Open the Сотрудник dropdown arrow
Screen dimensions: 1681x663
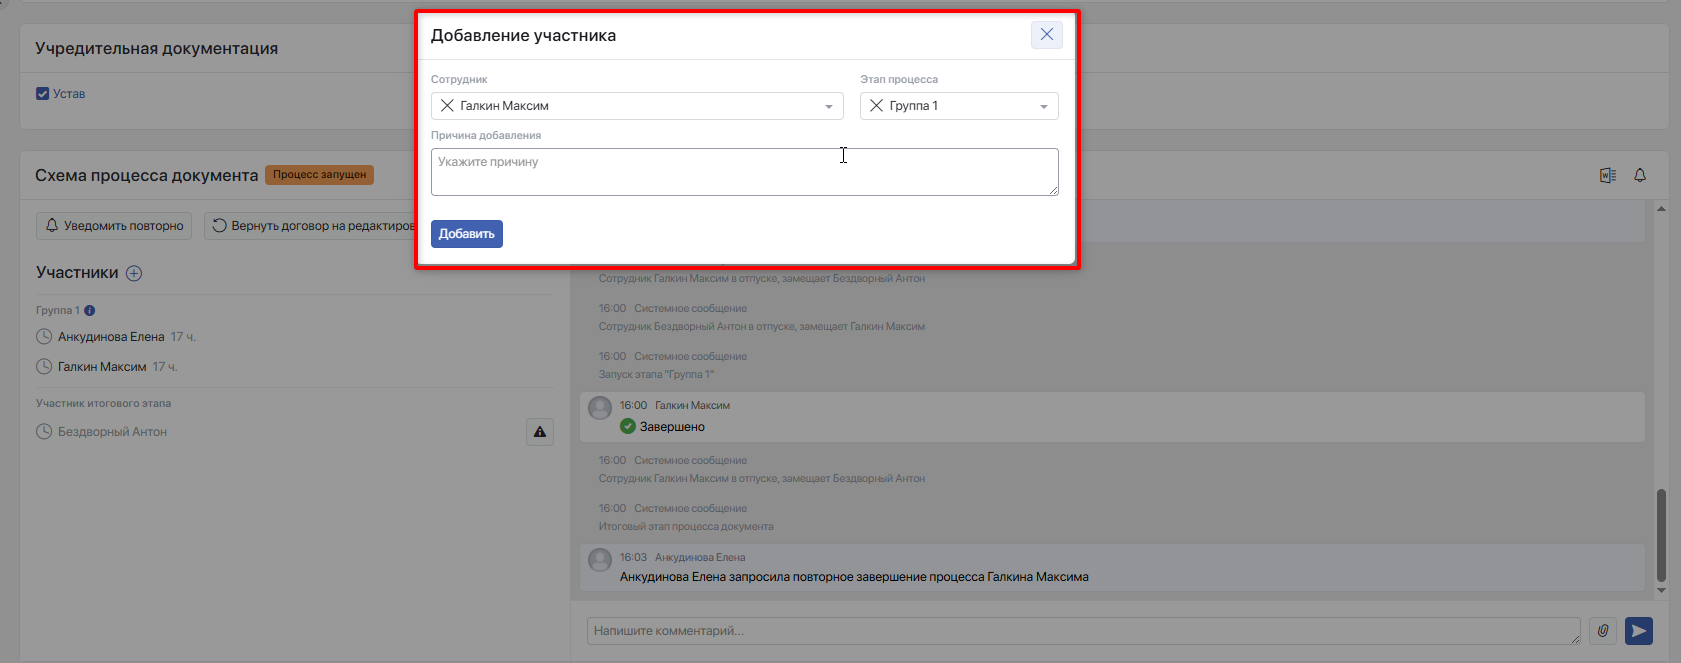click(829, 107)
